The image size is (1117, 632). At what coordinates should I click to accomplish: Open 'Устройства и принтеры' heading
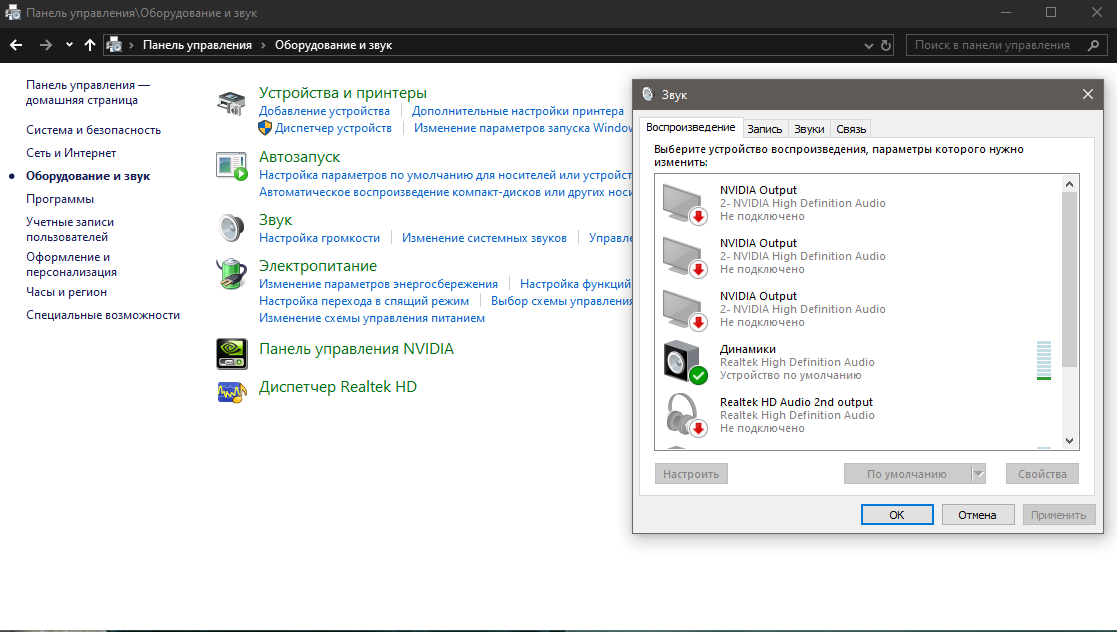[343, 93]
